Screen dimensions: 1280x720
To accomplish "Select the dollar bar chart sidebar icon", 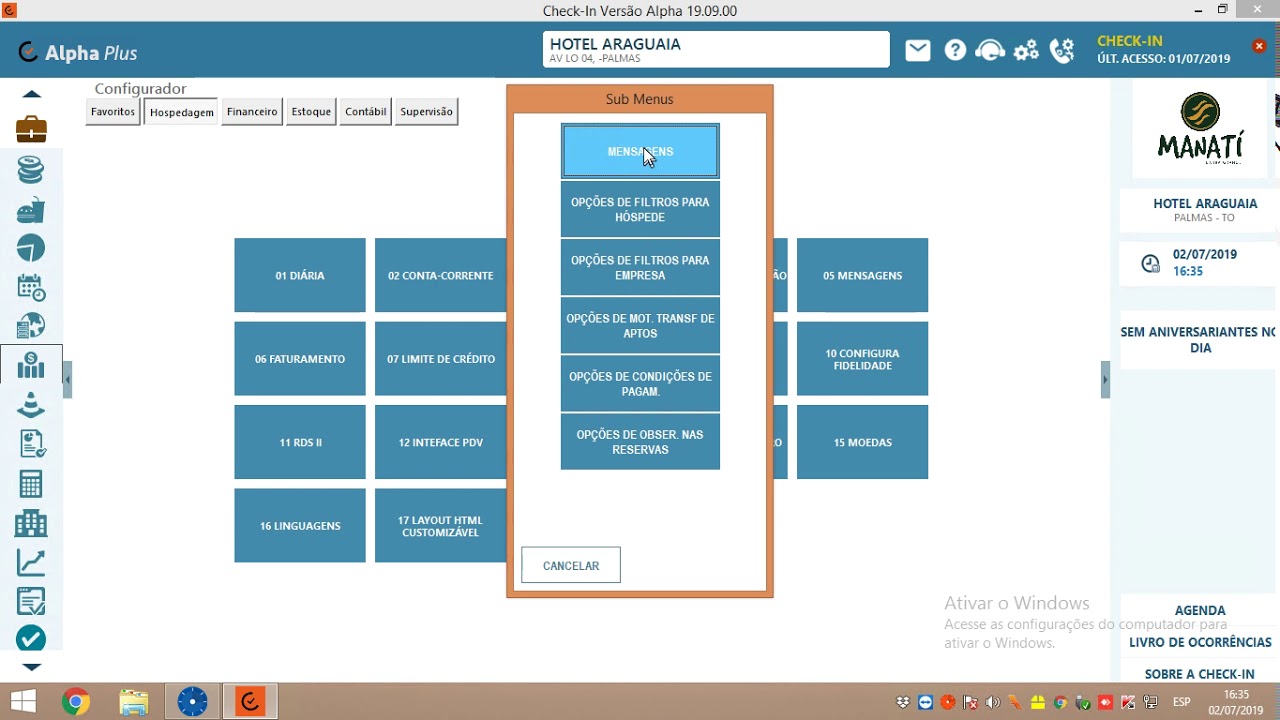I will tap(31, 365).
